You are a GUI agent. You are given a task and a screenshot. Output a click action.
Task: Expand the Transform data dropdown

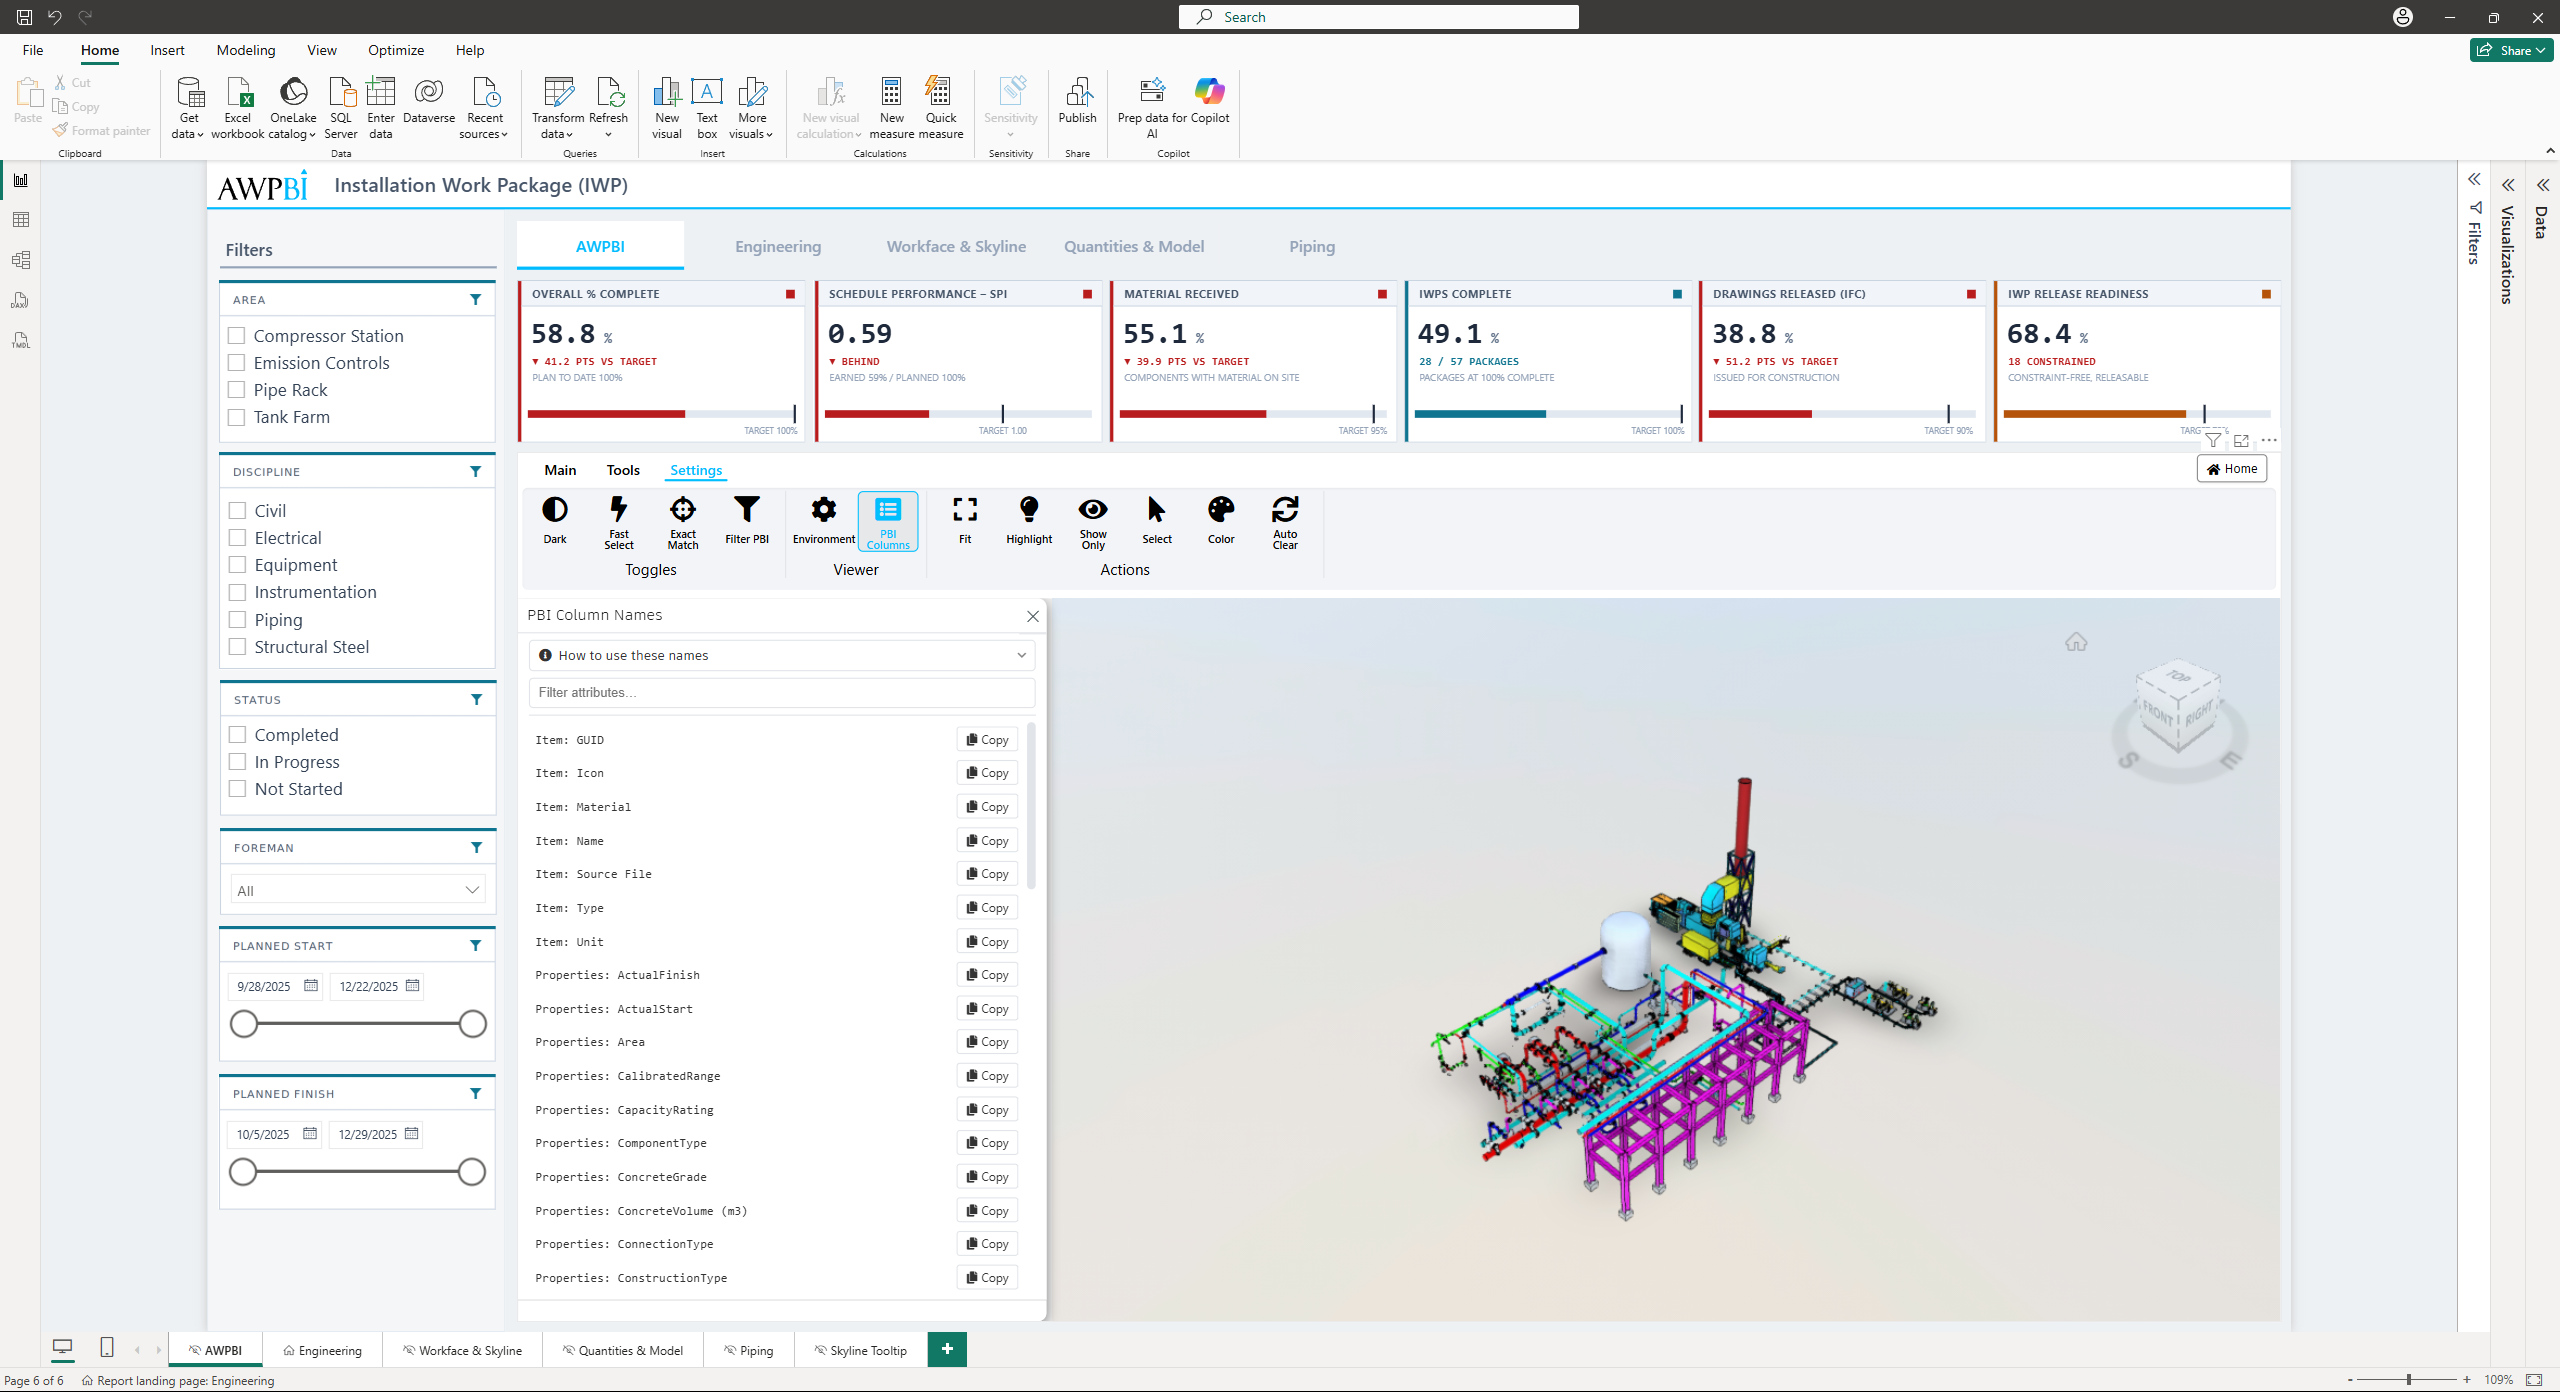(x=558, y=108)
